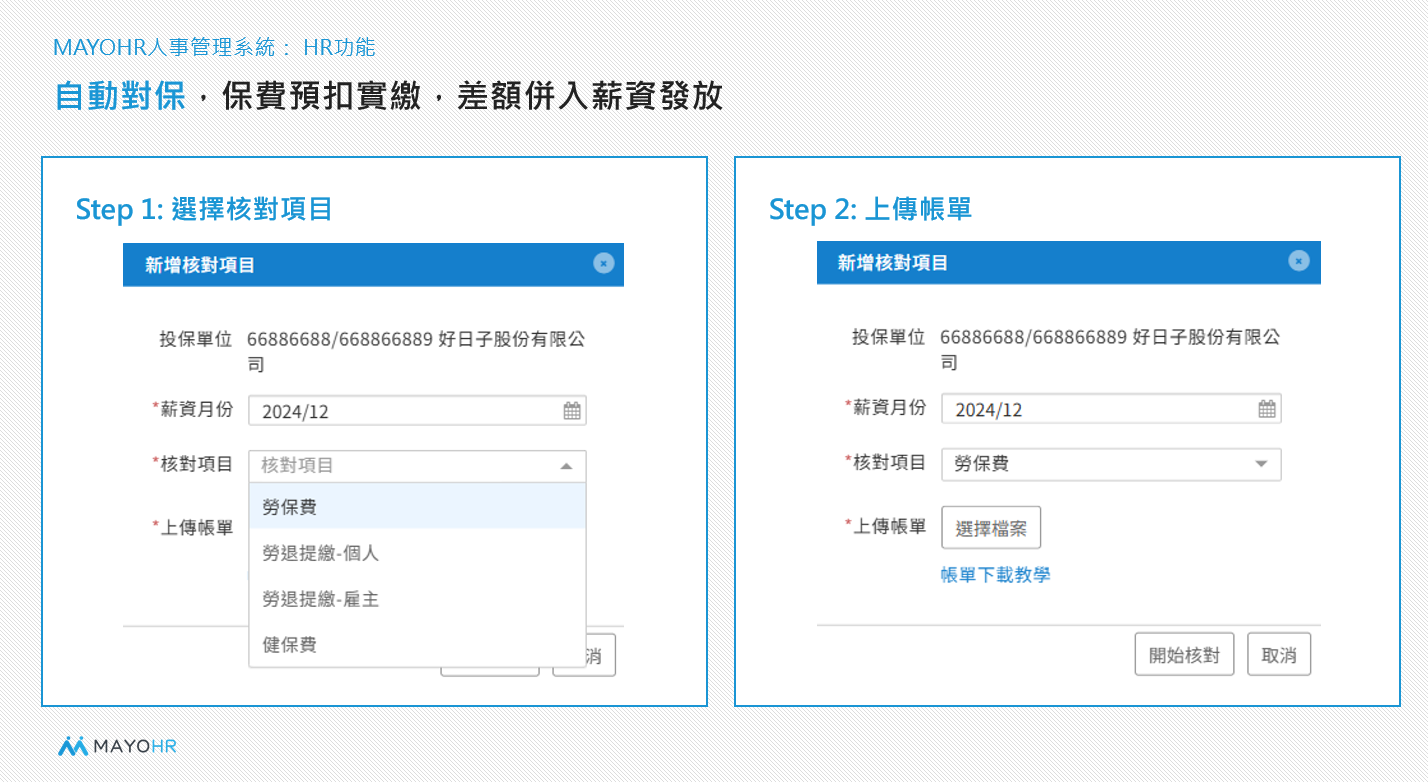
Task: Click the 選擇檔案 upload button
Action: 991,528
